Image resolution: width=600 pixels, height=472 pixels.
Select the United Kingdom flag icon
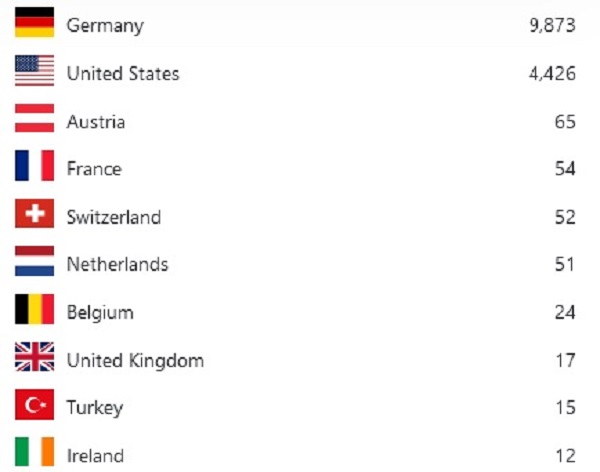34,357
